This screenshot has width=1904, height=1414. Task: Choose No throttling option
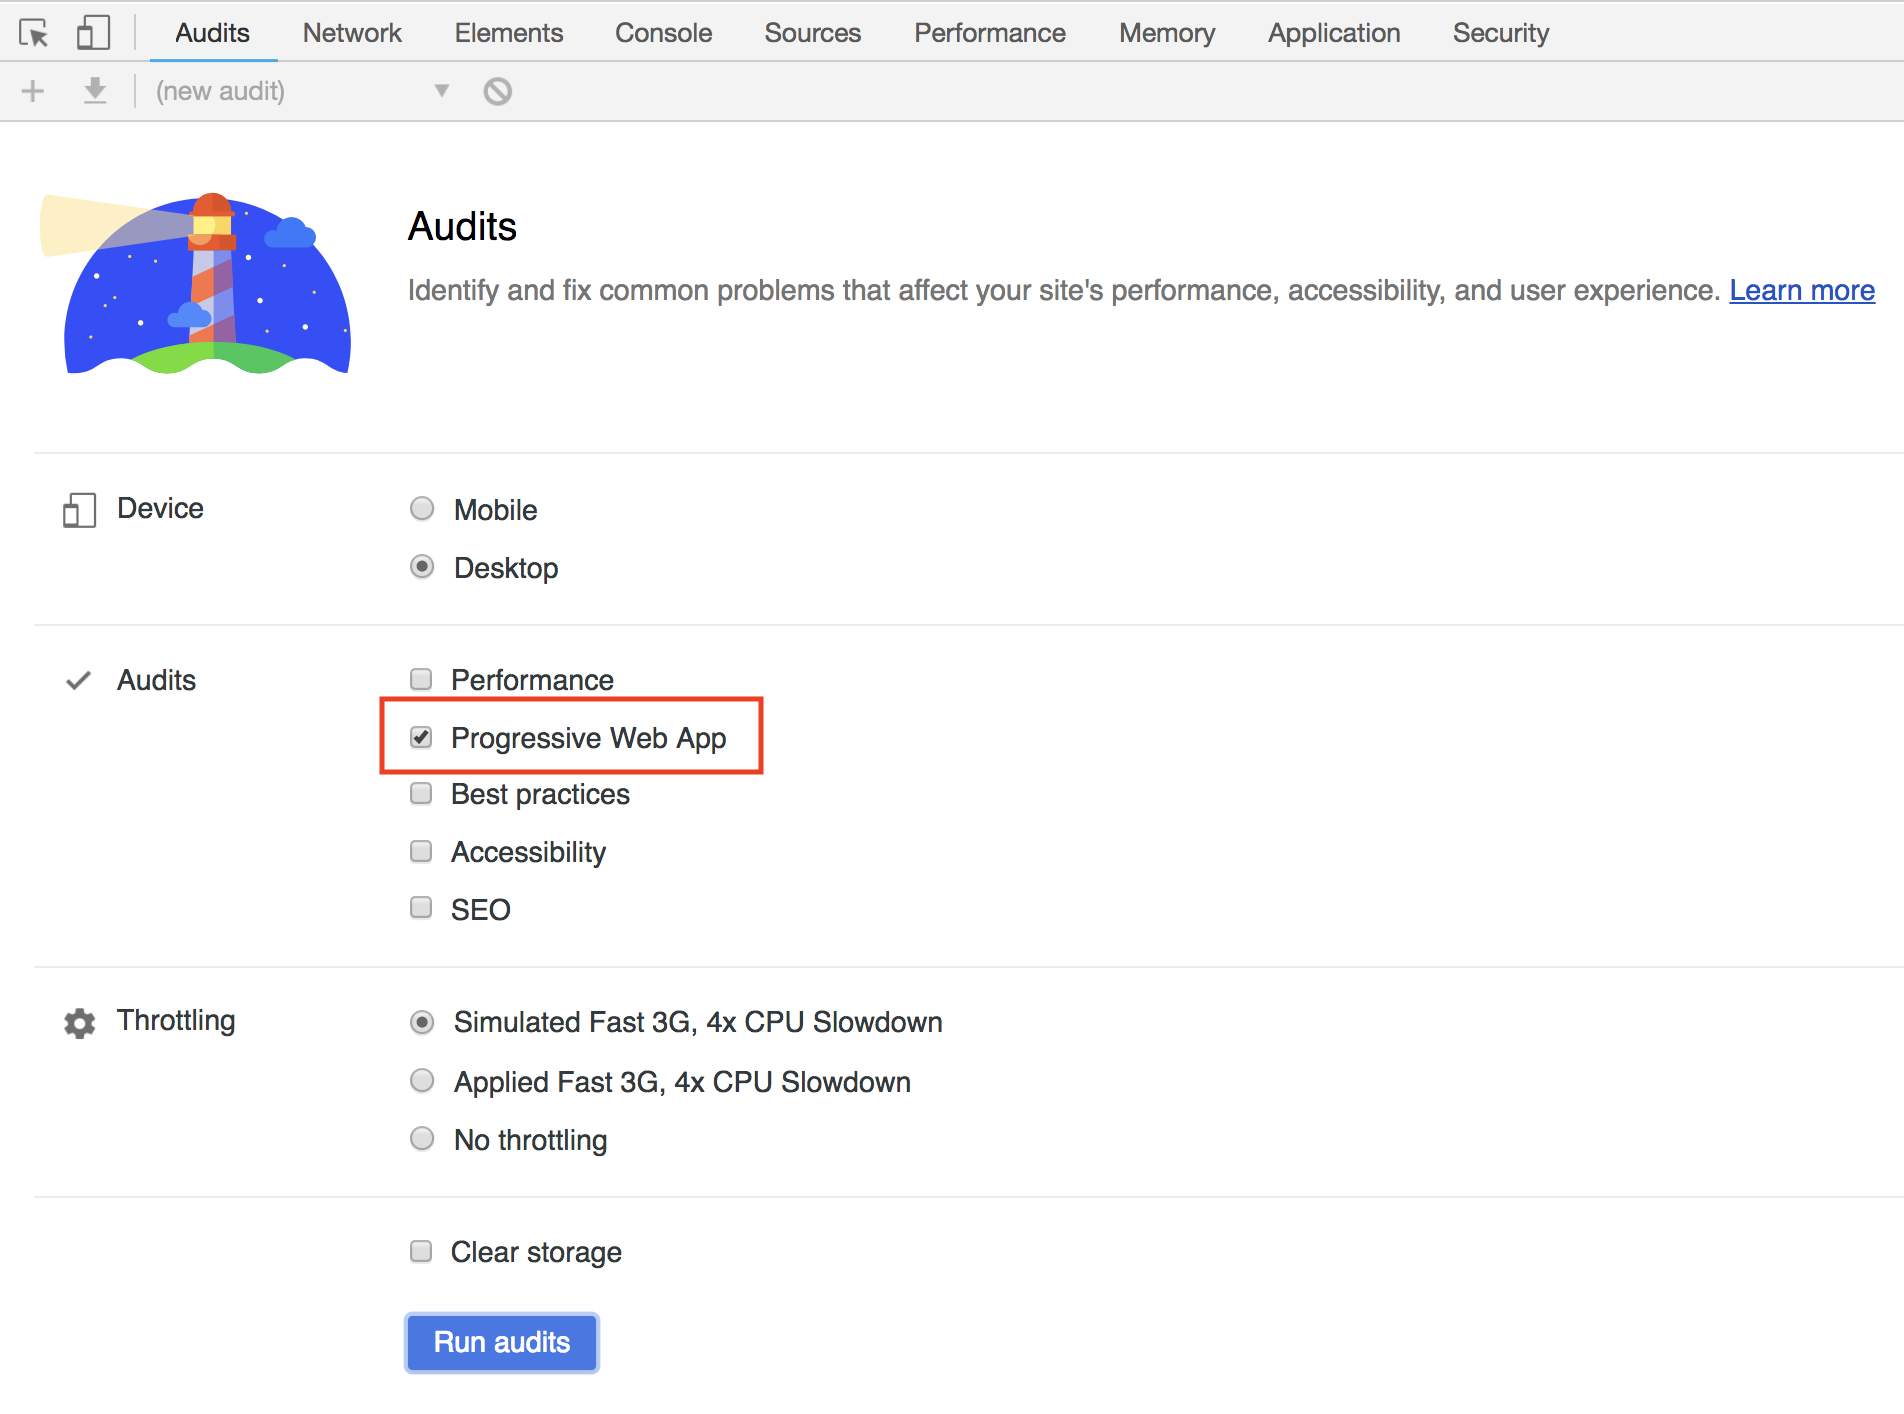coord(421,1138)
